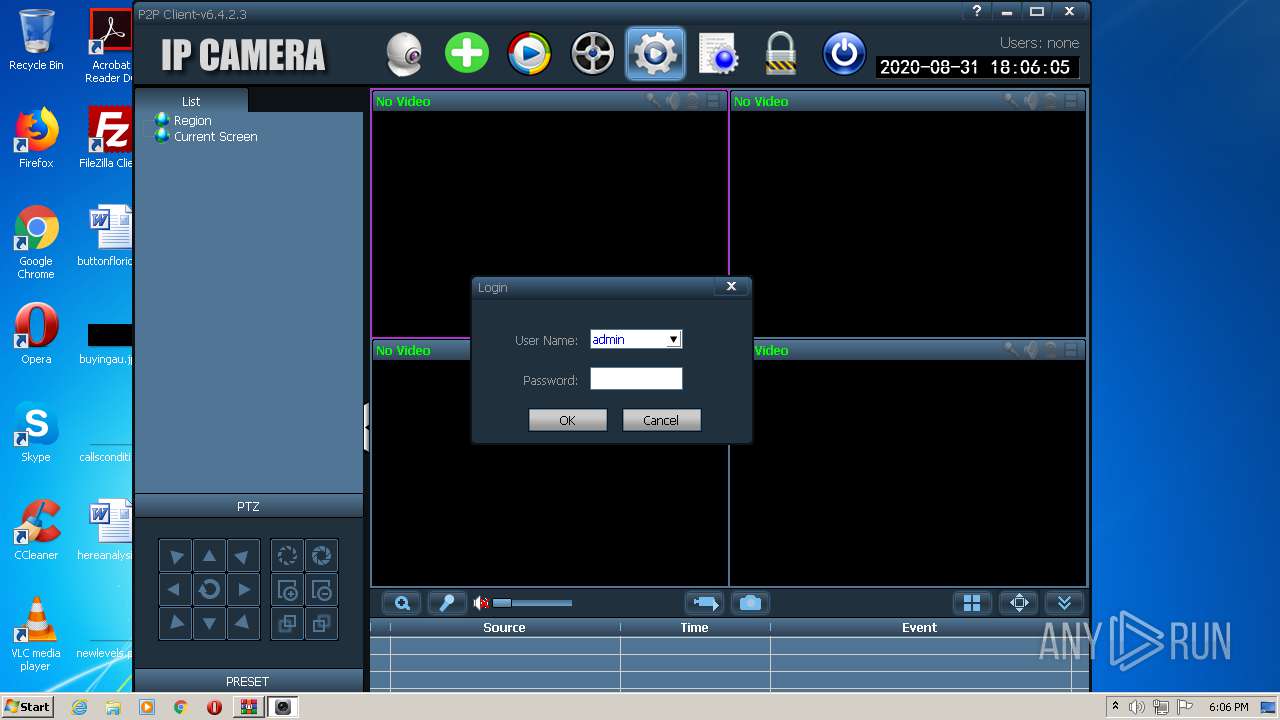This screenshot has height=720, width=1280.
Task: Open the film reel record management icon
Action: [592, 54]
